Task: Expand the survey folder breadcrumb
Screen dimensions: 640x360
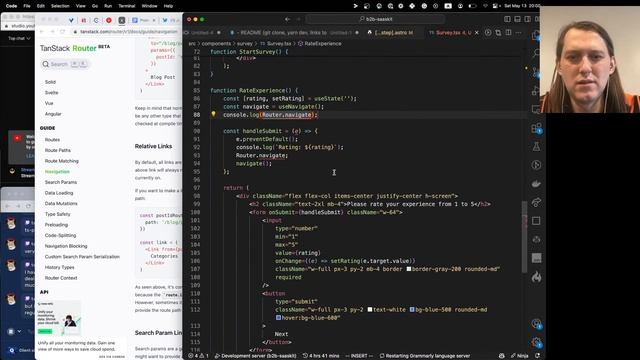Action: point(244,43)
